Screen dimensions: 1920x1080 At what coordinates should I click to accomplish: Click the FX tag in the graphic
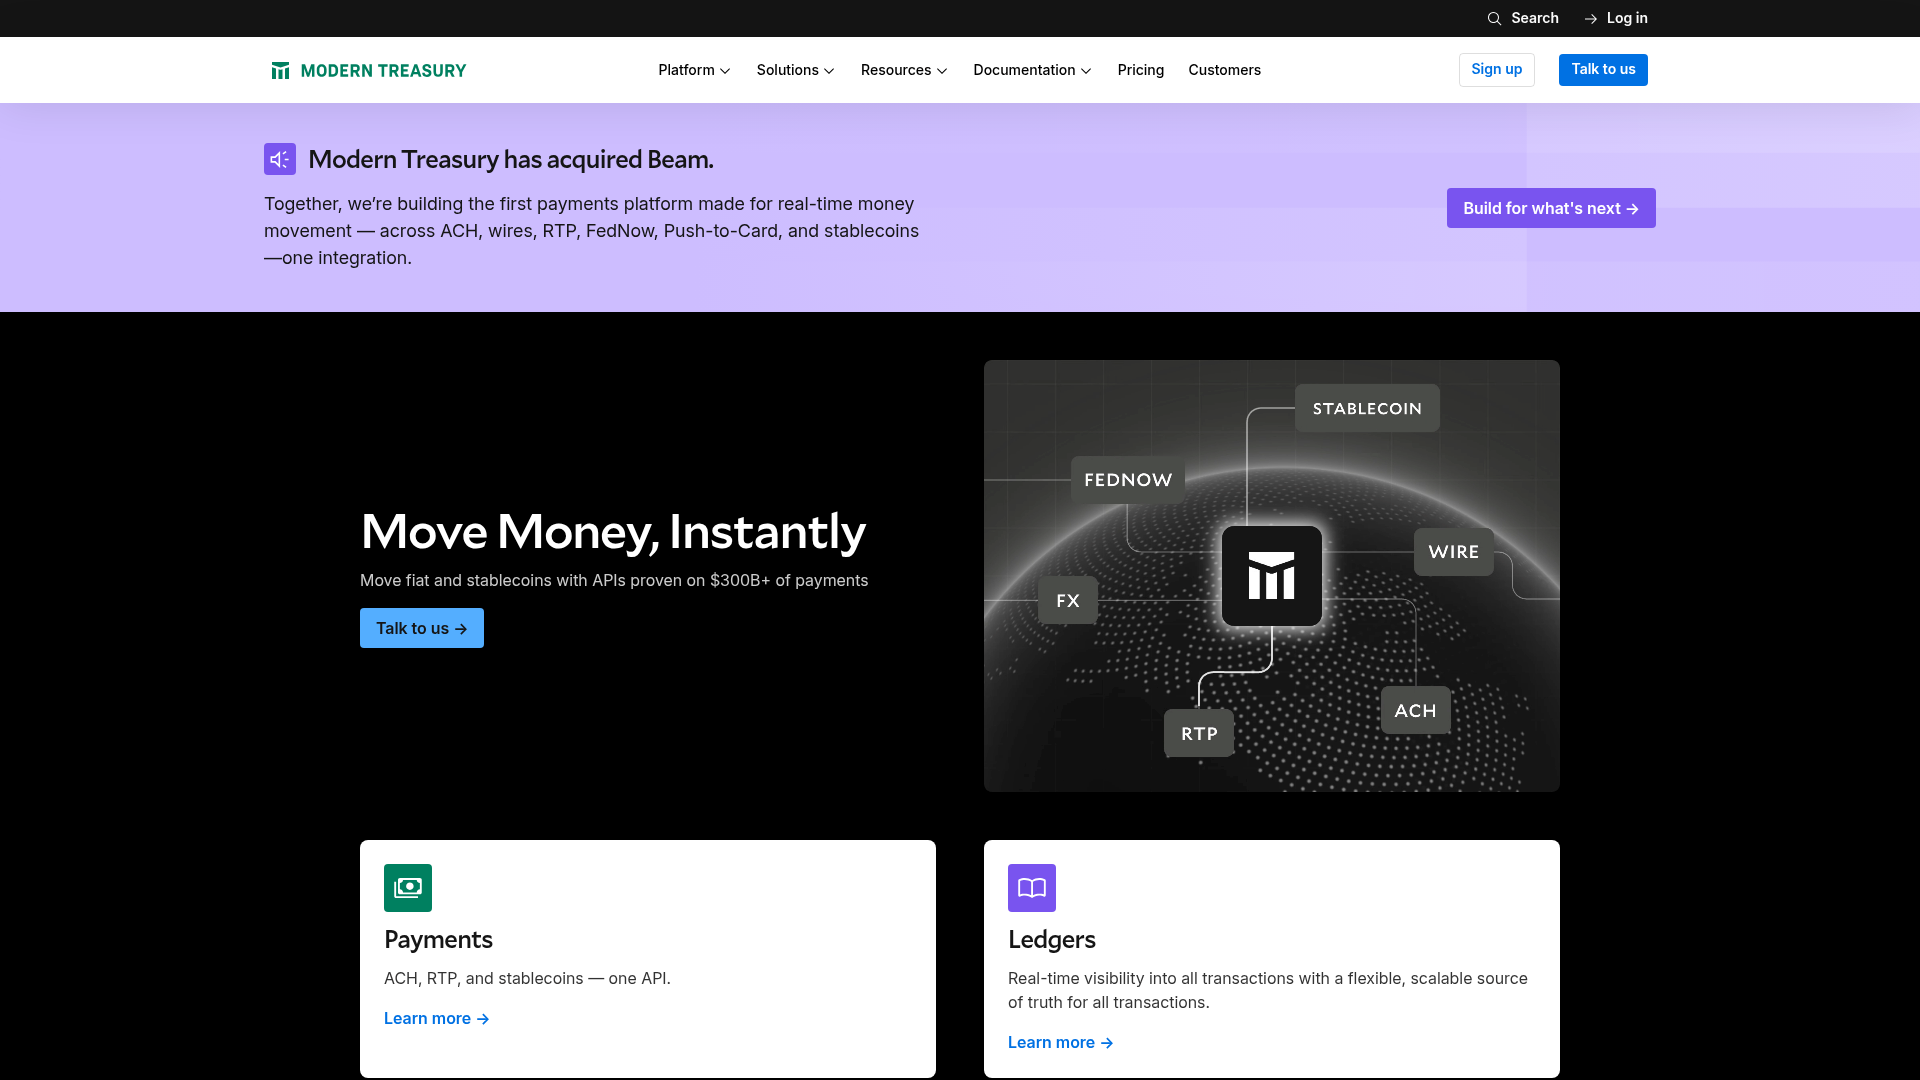pyautogui.click(x=1068, y=600)
